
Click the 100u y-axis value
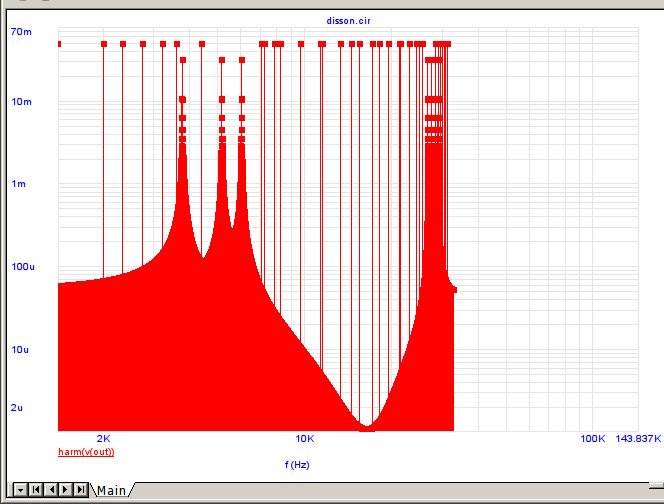click(x=23, y=267)
